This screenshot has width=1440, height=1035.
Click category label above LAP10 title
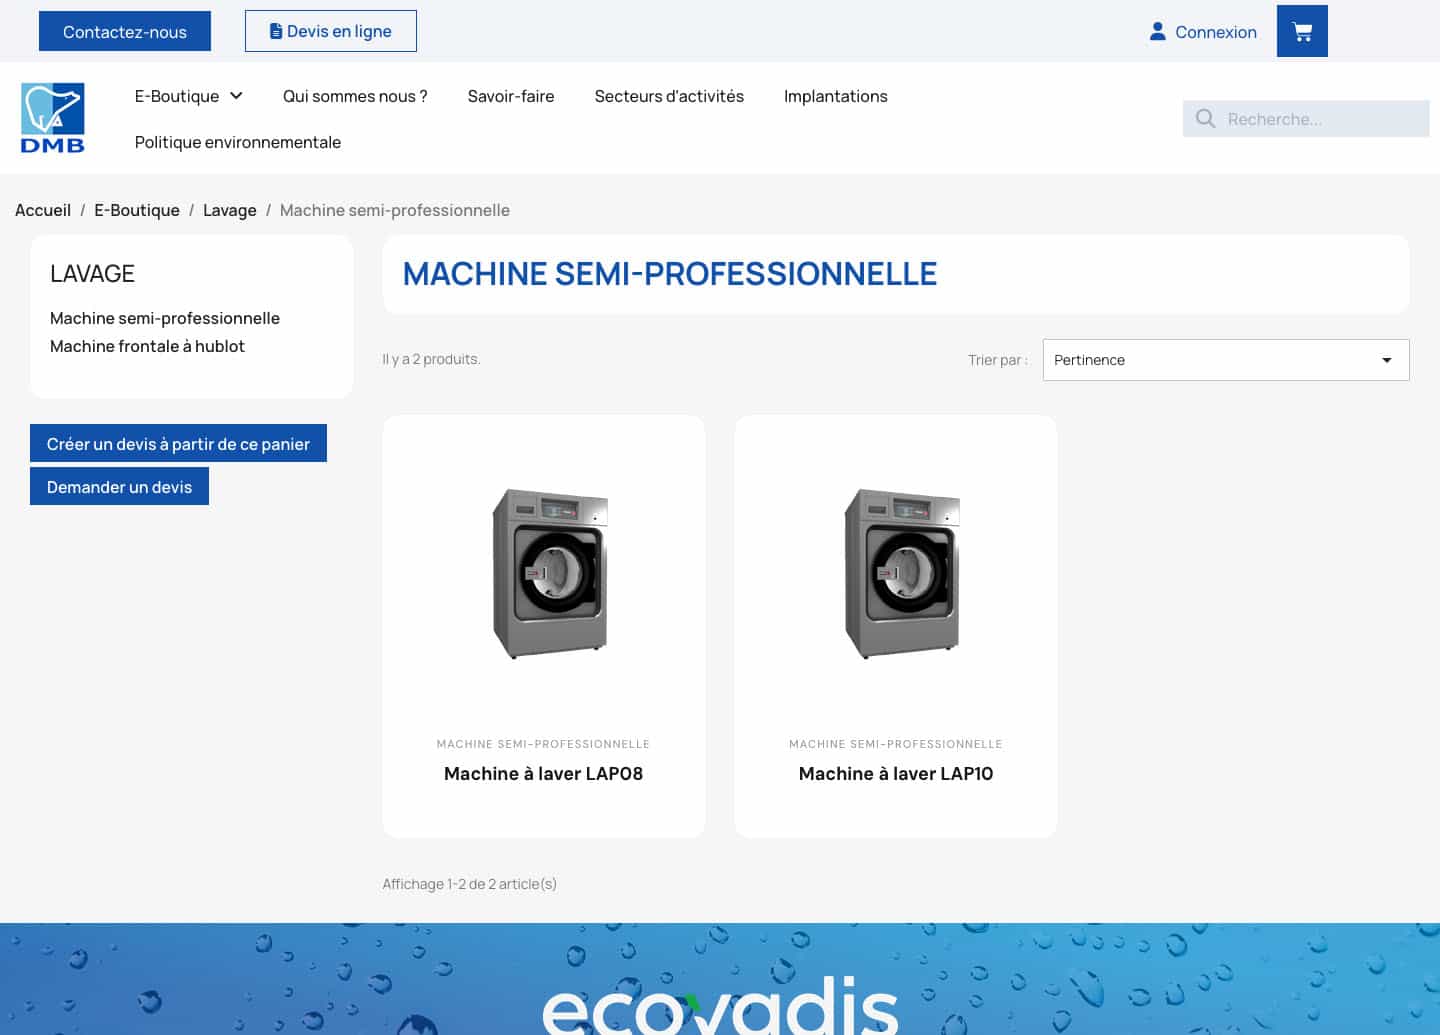896,744
